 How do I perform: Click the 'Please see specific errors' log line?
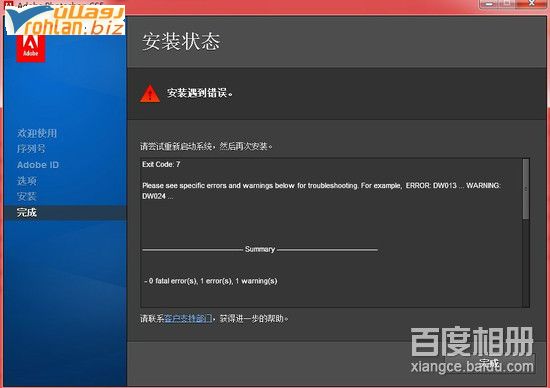point(321,190)
